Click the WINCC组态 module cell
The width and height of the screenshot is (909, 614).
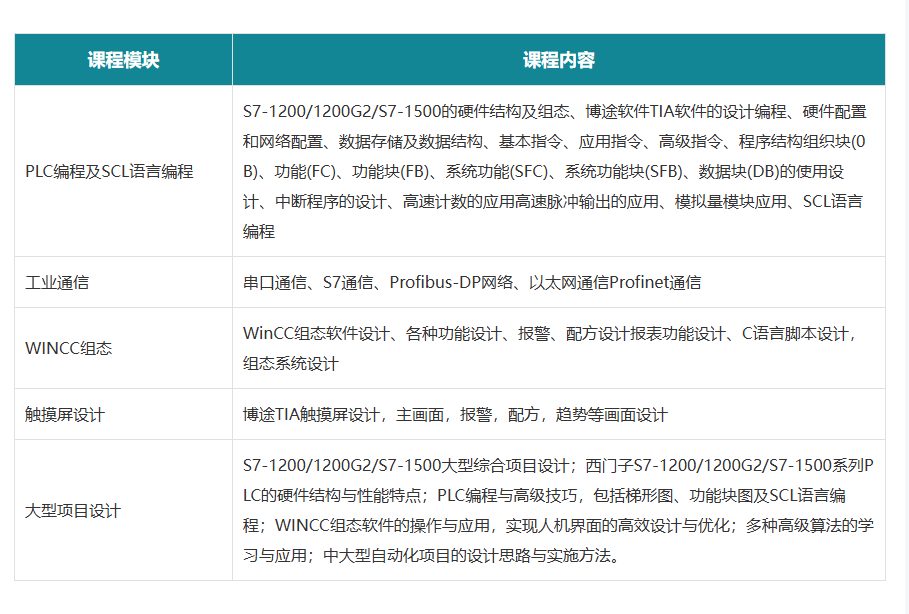click(x=123, y=348)
